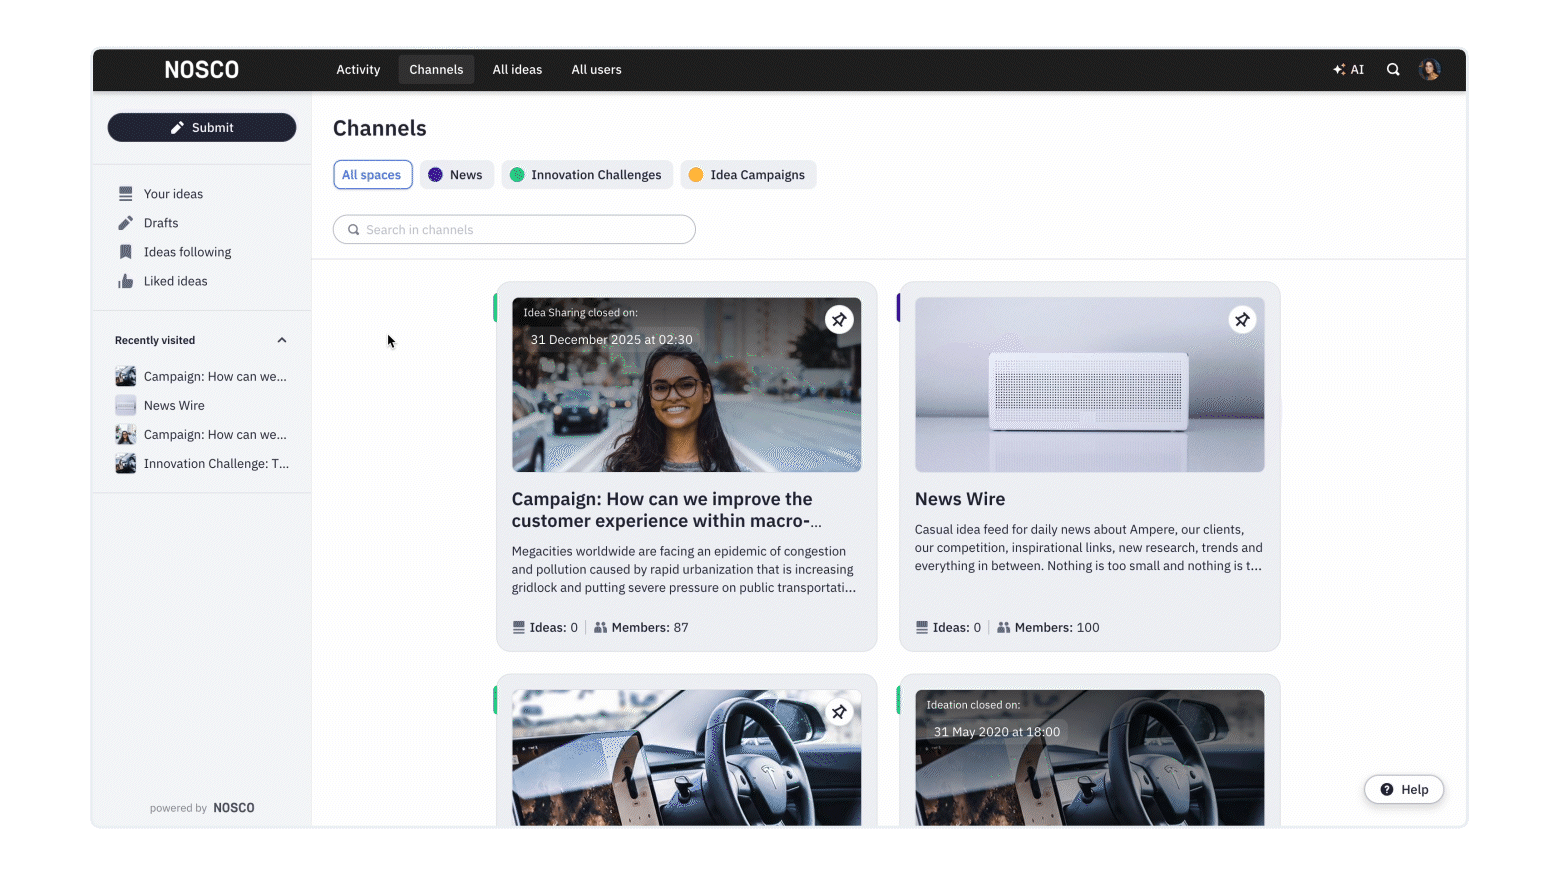Click the Drafts pencil icon
This screenshot has height=875, width=1555.
point(126,223)
